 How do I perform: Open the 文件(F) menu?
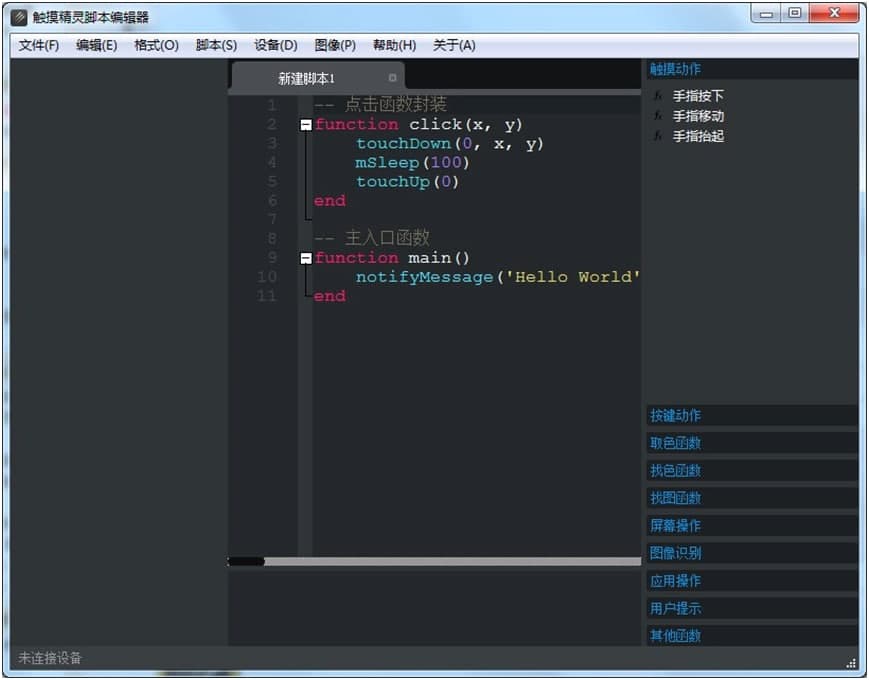(x=39, y=45)
